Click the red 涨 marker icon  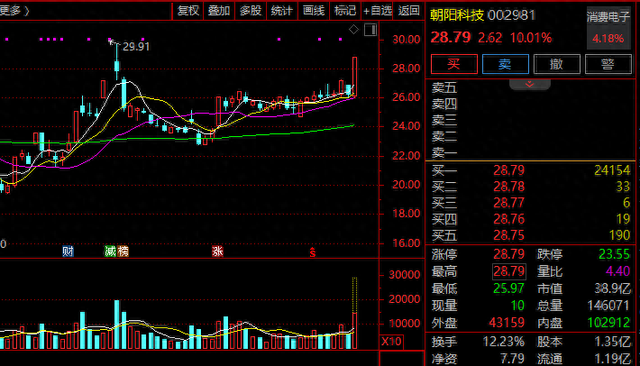click(218, 251)
